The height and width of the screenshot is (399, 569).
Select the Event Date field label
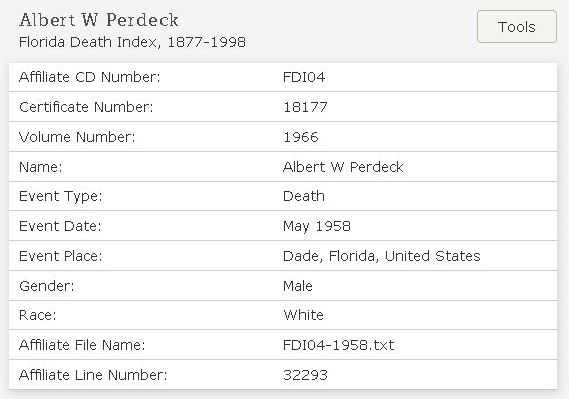[x=60, y=226]
